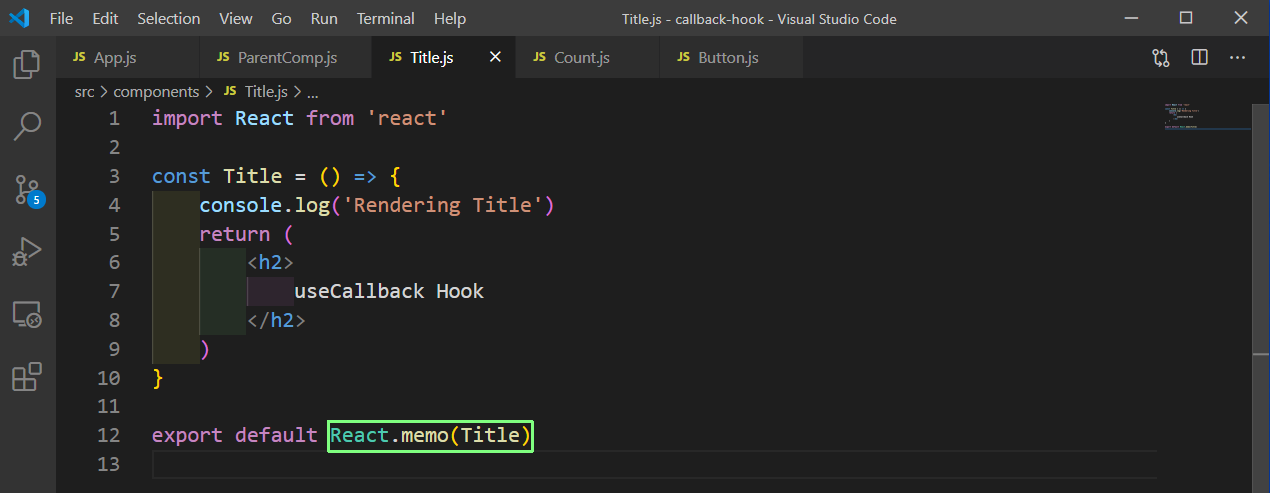The image size is (1270, 493).
Task: Click the word 'import' on line 1
Action: (187, 118)
